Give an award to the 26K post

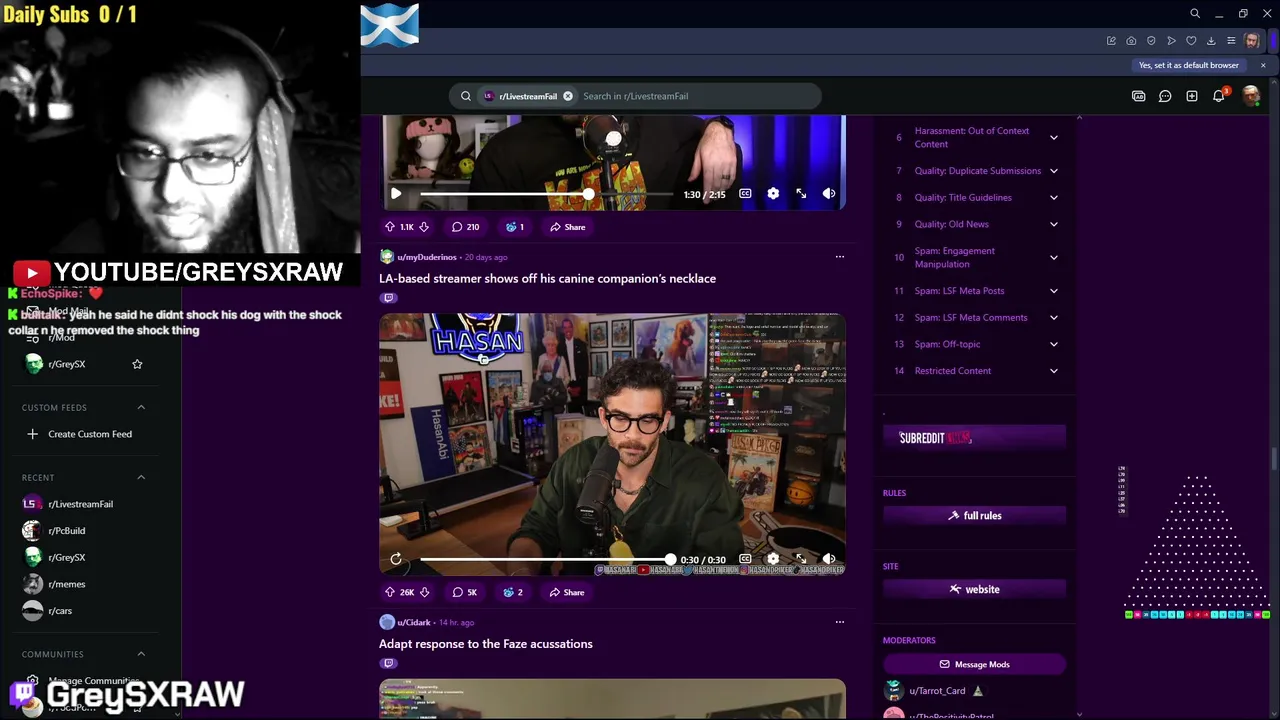tap(514, 592)
